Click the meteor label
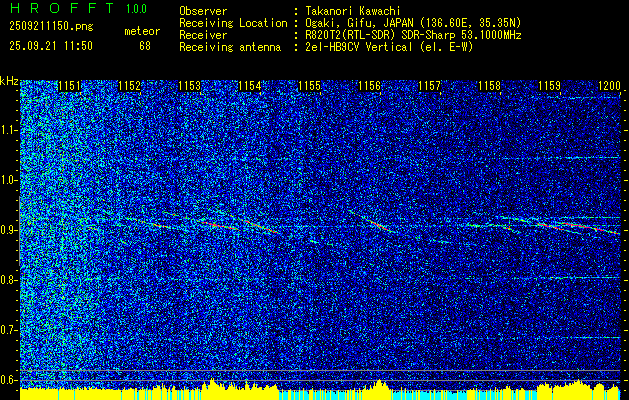Image resolution: width=629 pixels, height=400 pixels. pos(142,32)
